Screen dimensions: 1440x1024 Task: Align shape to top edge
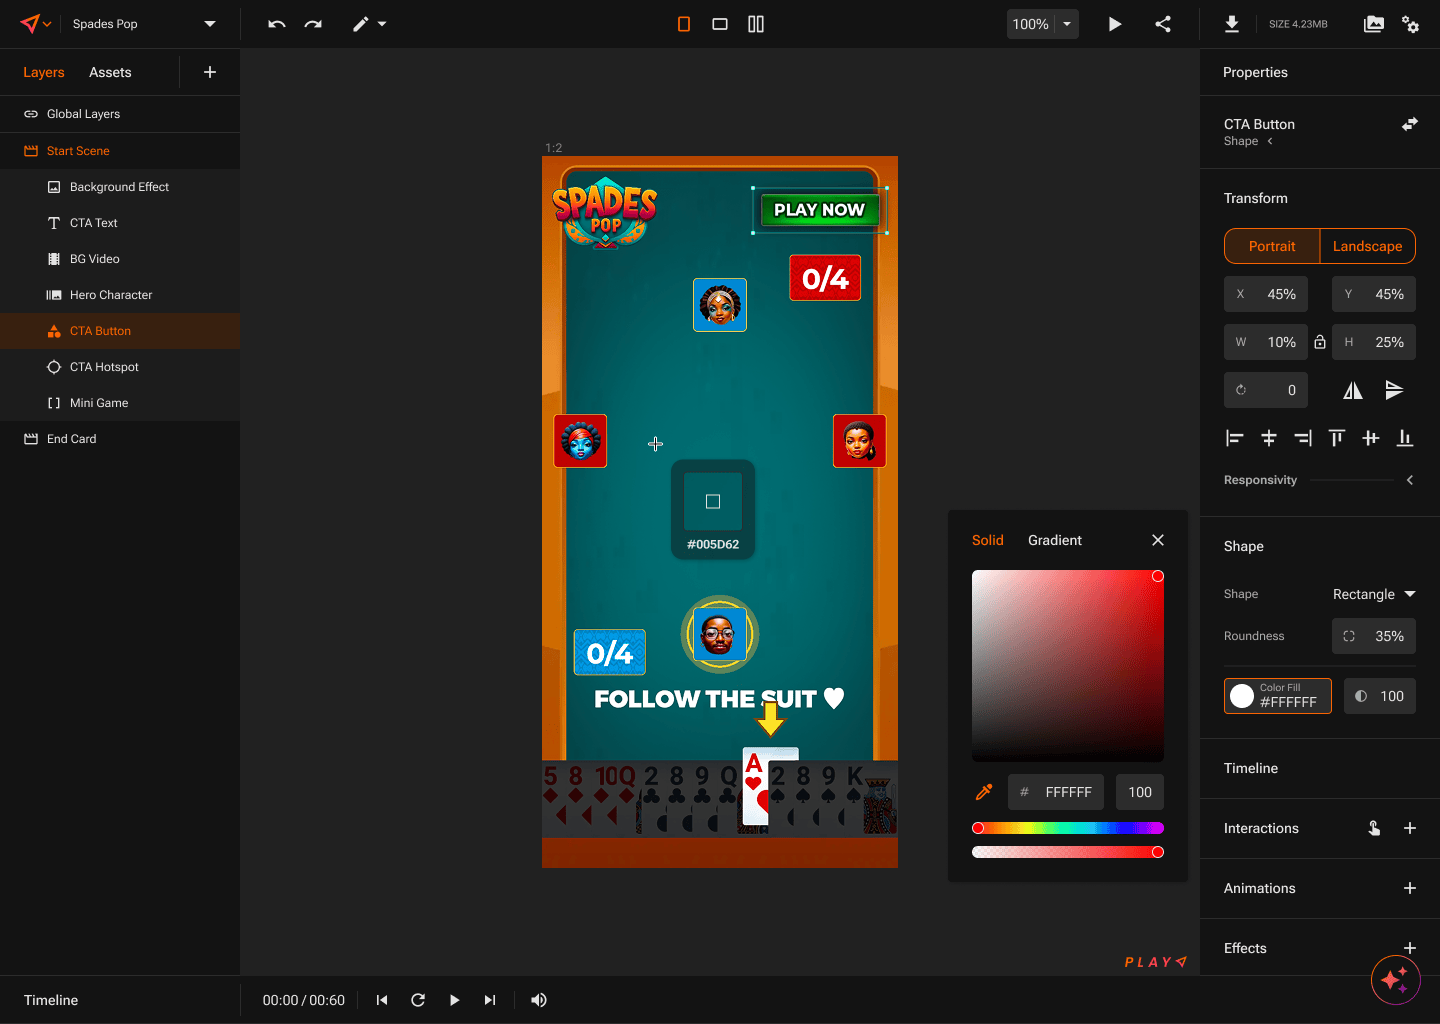click(x=1337, y=438)
